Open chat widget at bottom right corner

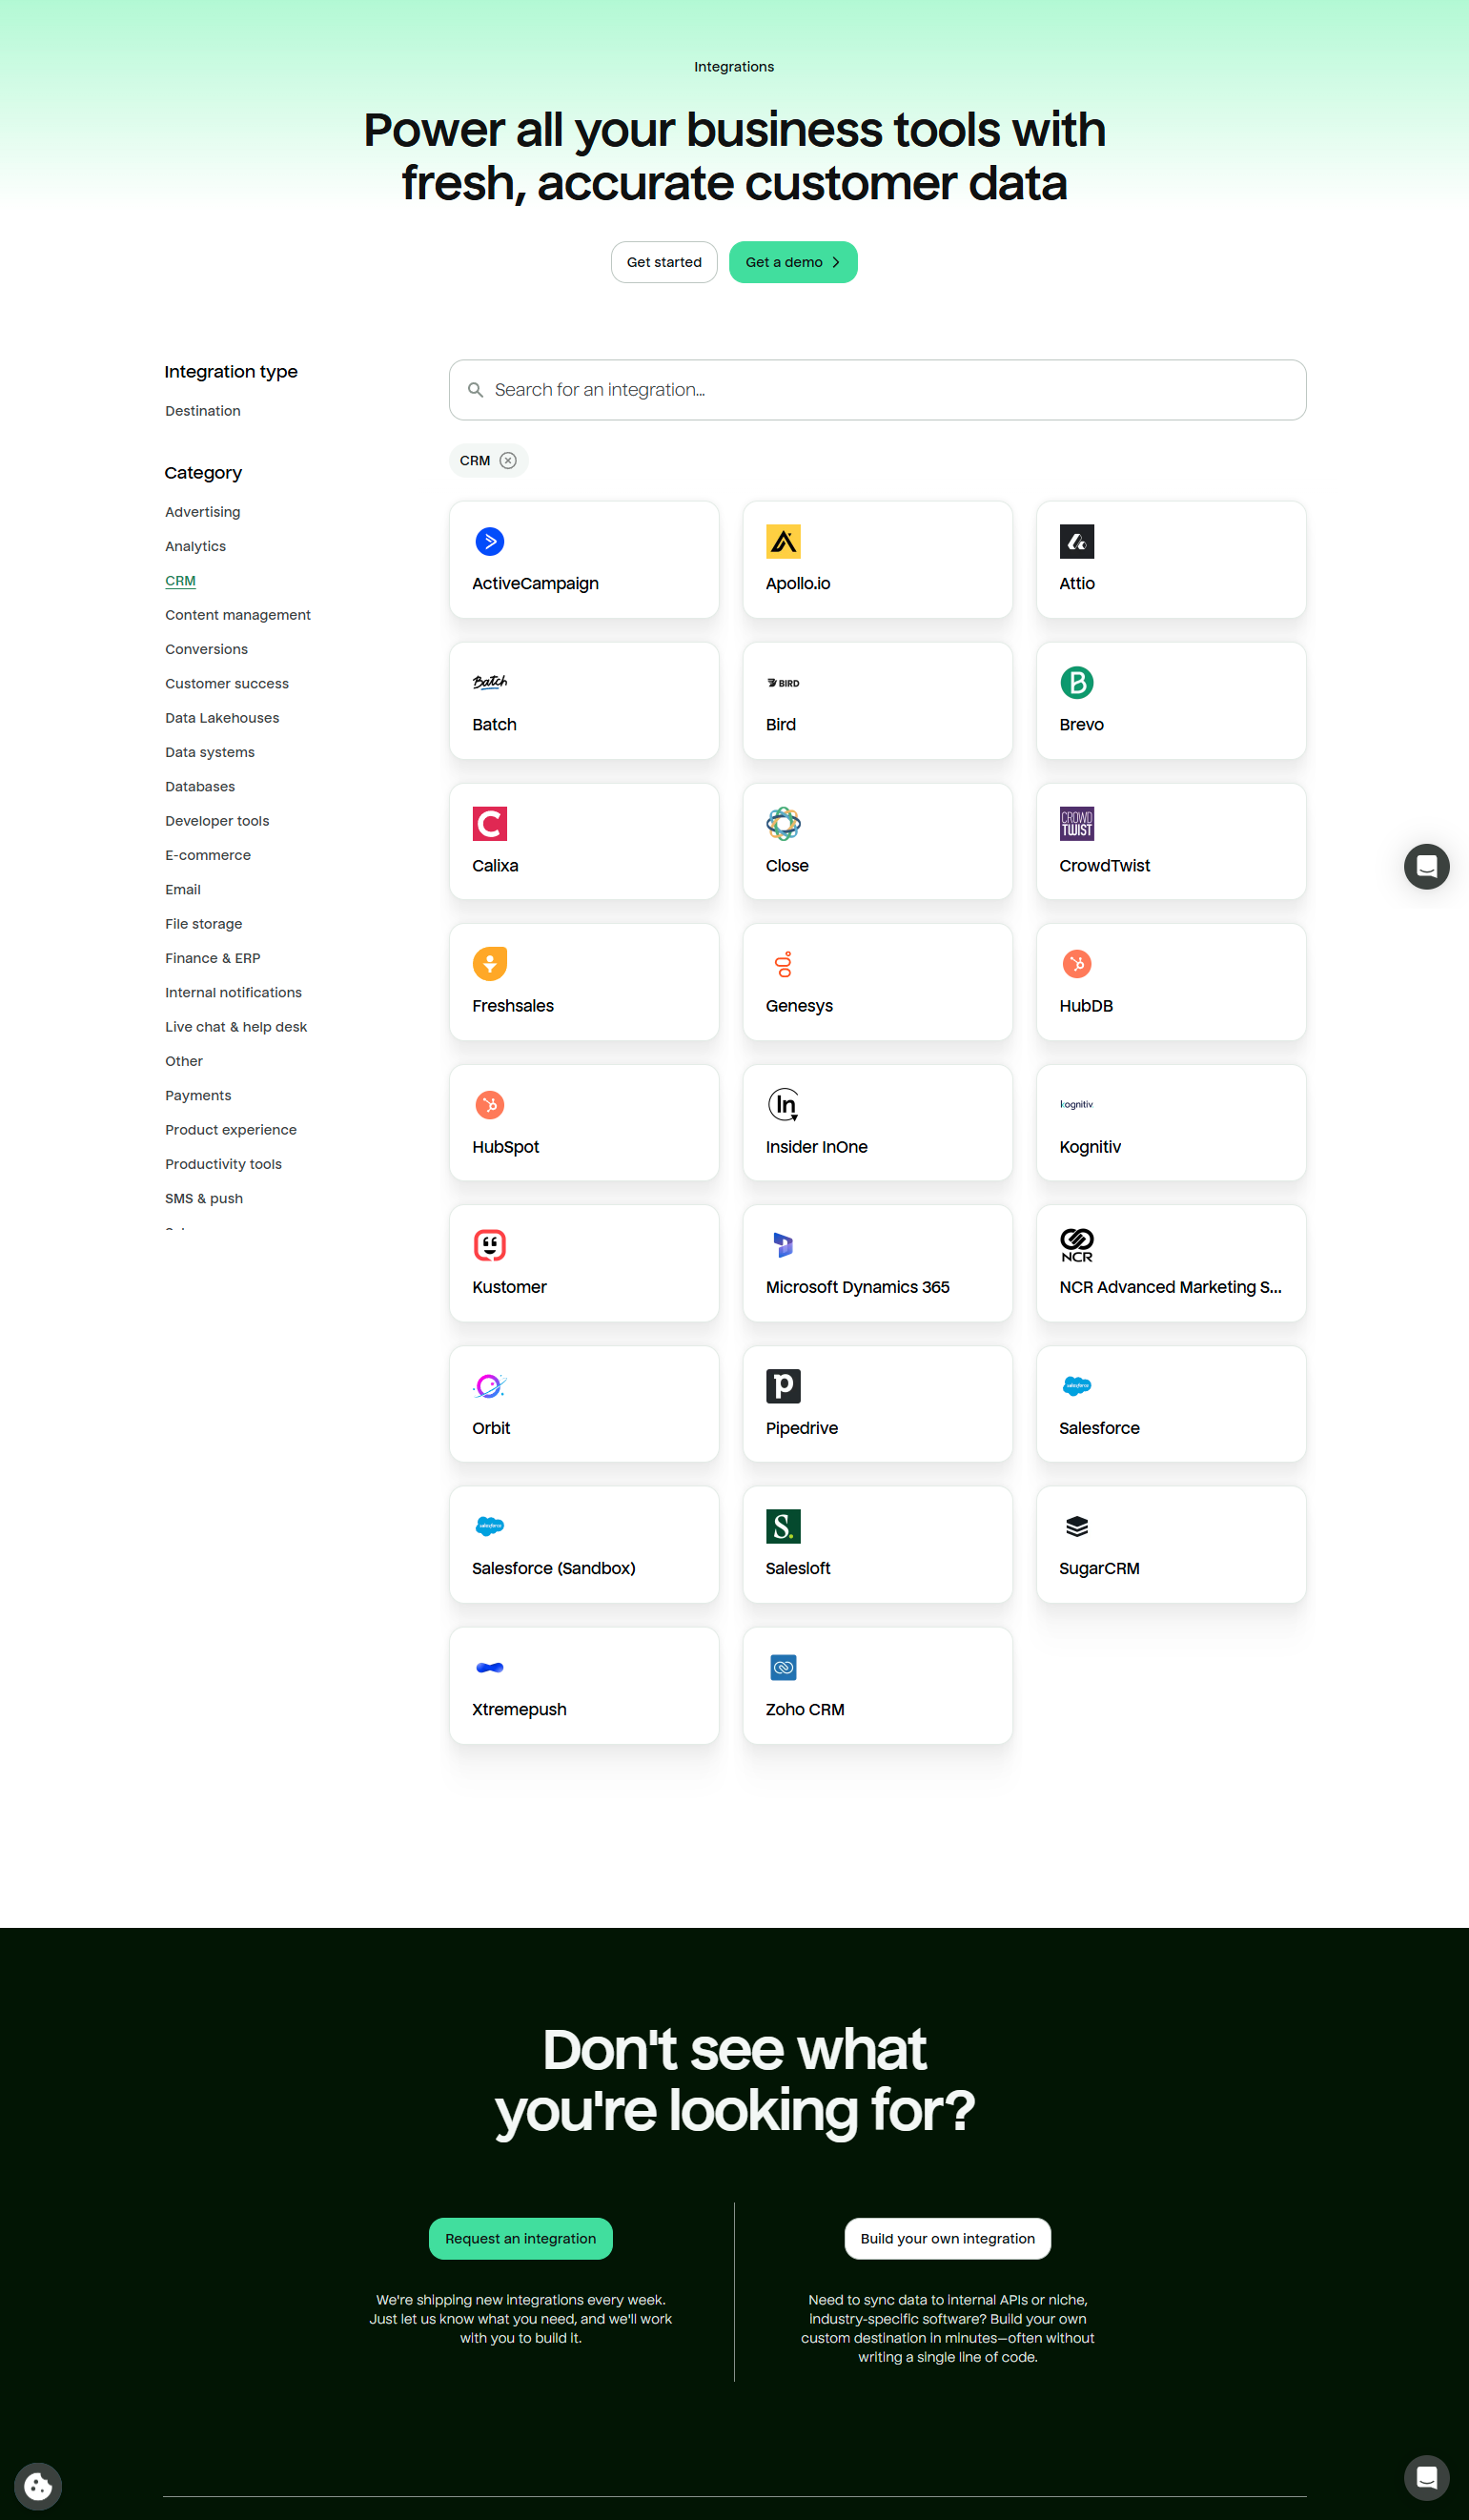pos(1426,2477)
